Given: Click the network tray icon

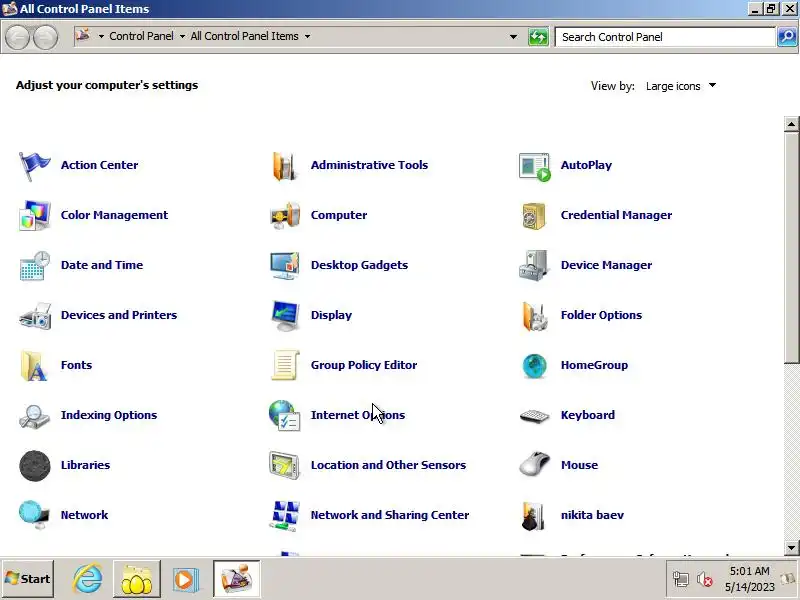Looking at the screenshot, I should point(681,580).
